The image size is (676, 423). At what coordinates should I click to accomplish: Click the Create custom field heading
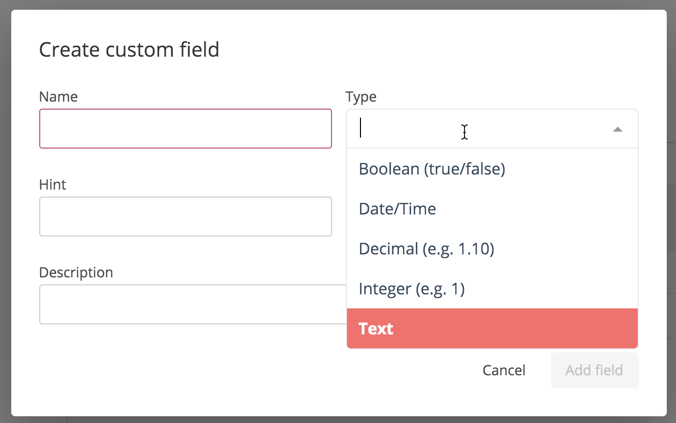tap(129, 49)
